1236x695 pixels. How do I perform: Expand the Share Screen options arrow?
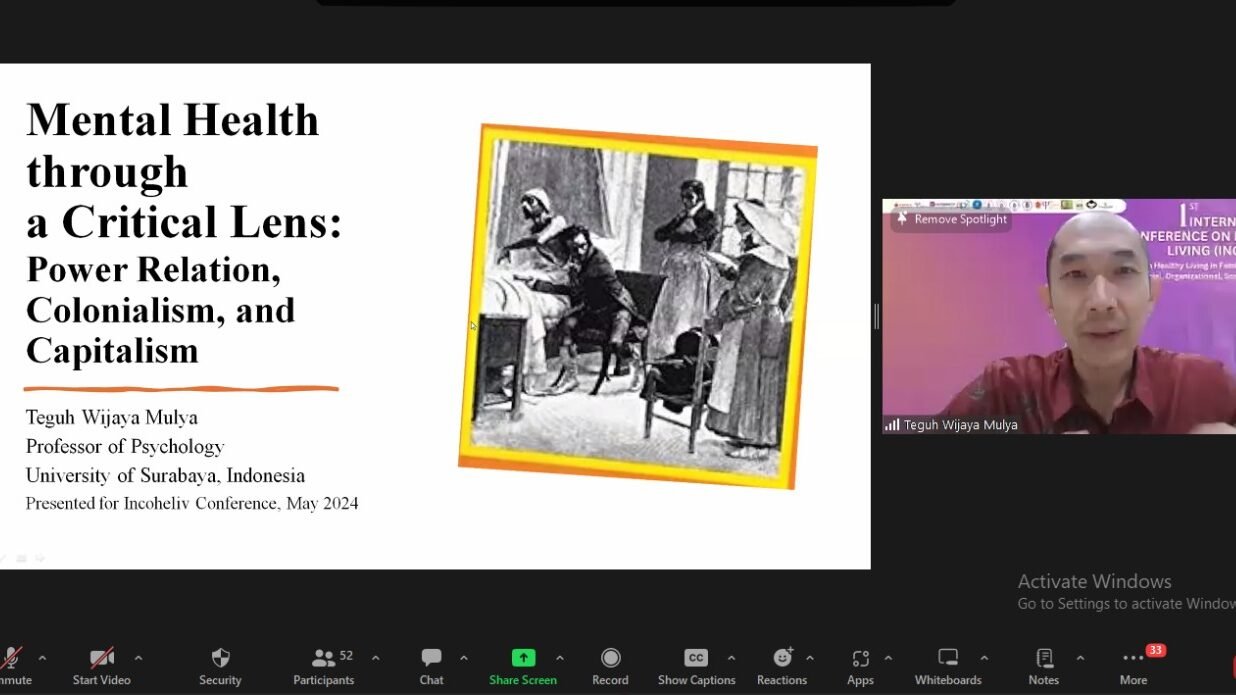tap(560, 658)
